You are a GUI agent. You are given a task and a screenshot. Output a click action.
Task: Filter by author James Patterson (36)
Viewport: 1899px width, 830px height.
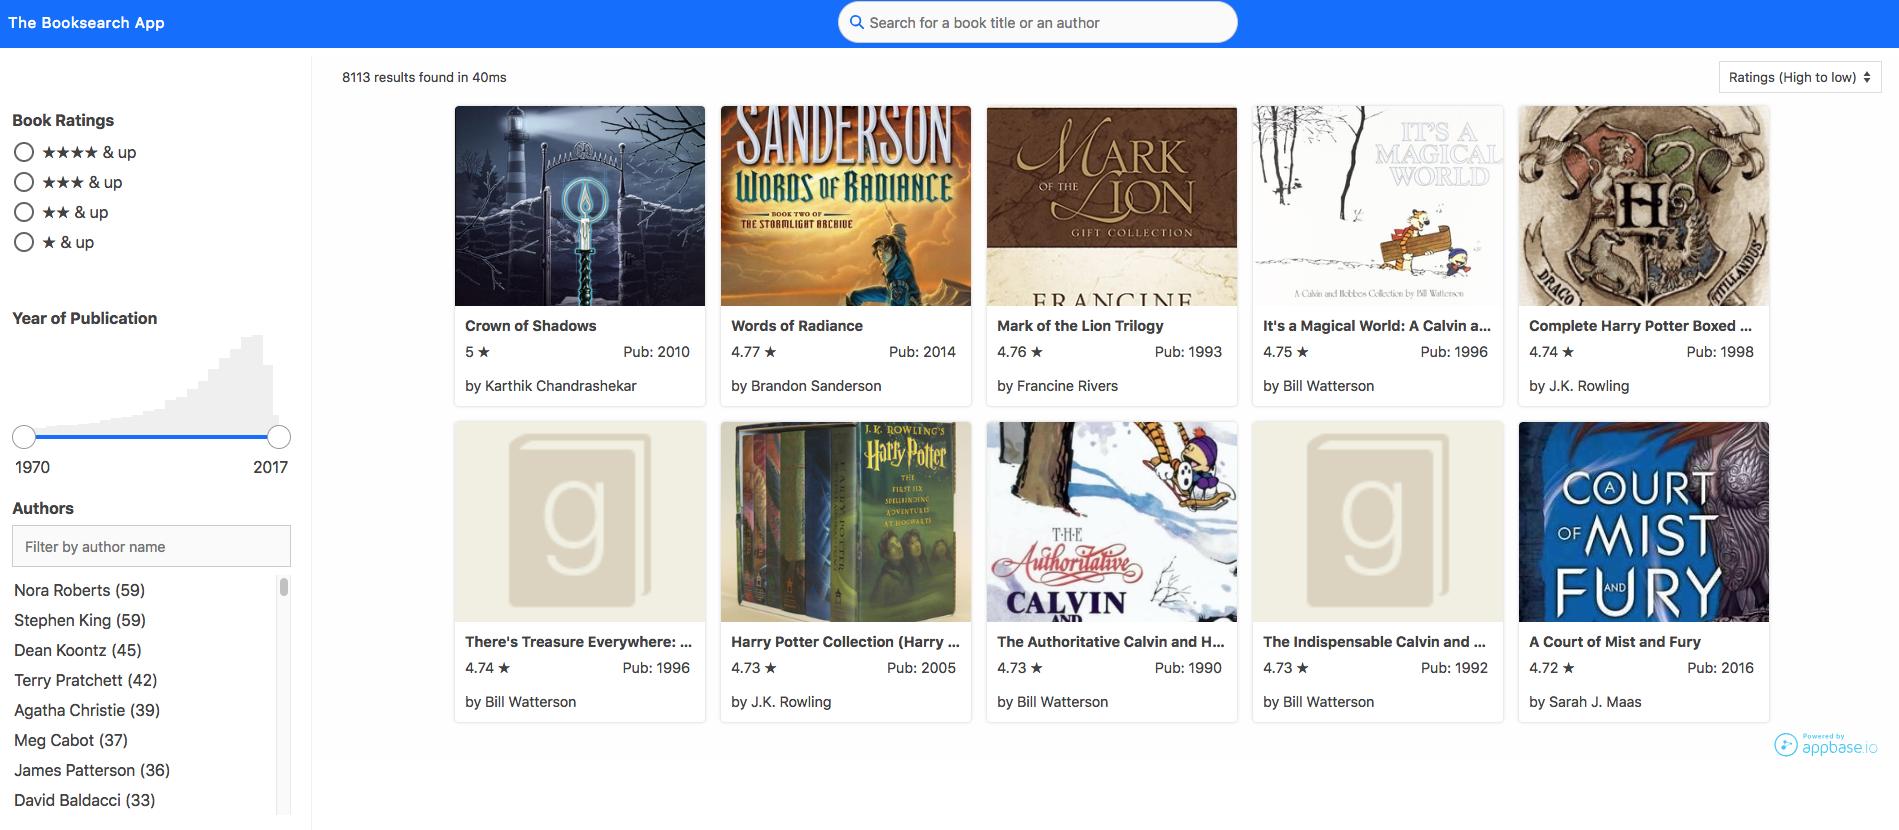(x=92, y=770)
